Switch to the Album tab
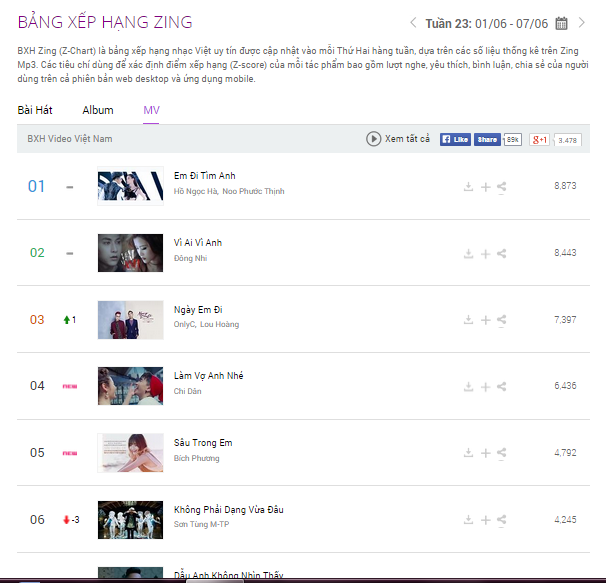Viewport: 606px width, 583px height. [98, 110]
